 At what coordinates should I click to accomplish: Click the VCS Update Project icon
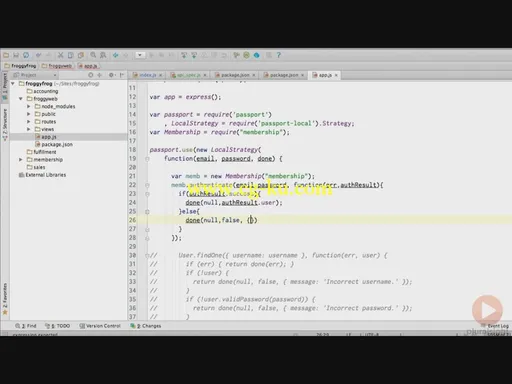(x=184, y=55)
